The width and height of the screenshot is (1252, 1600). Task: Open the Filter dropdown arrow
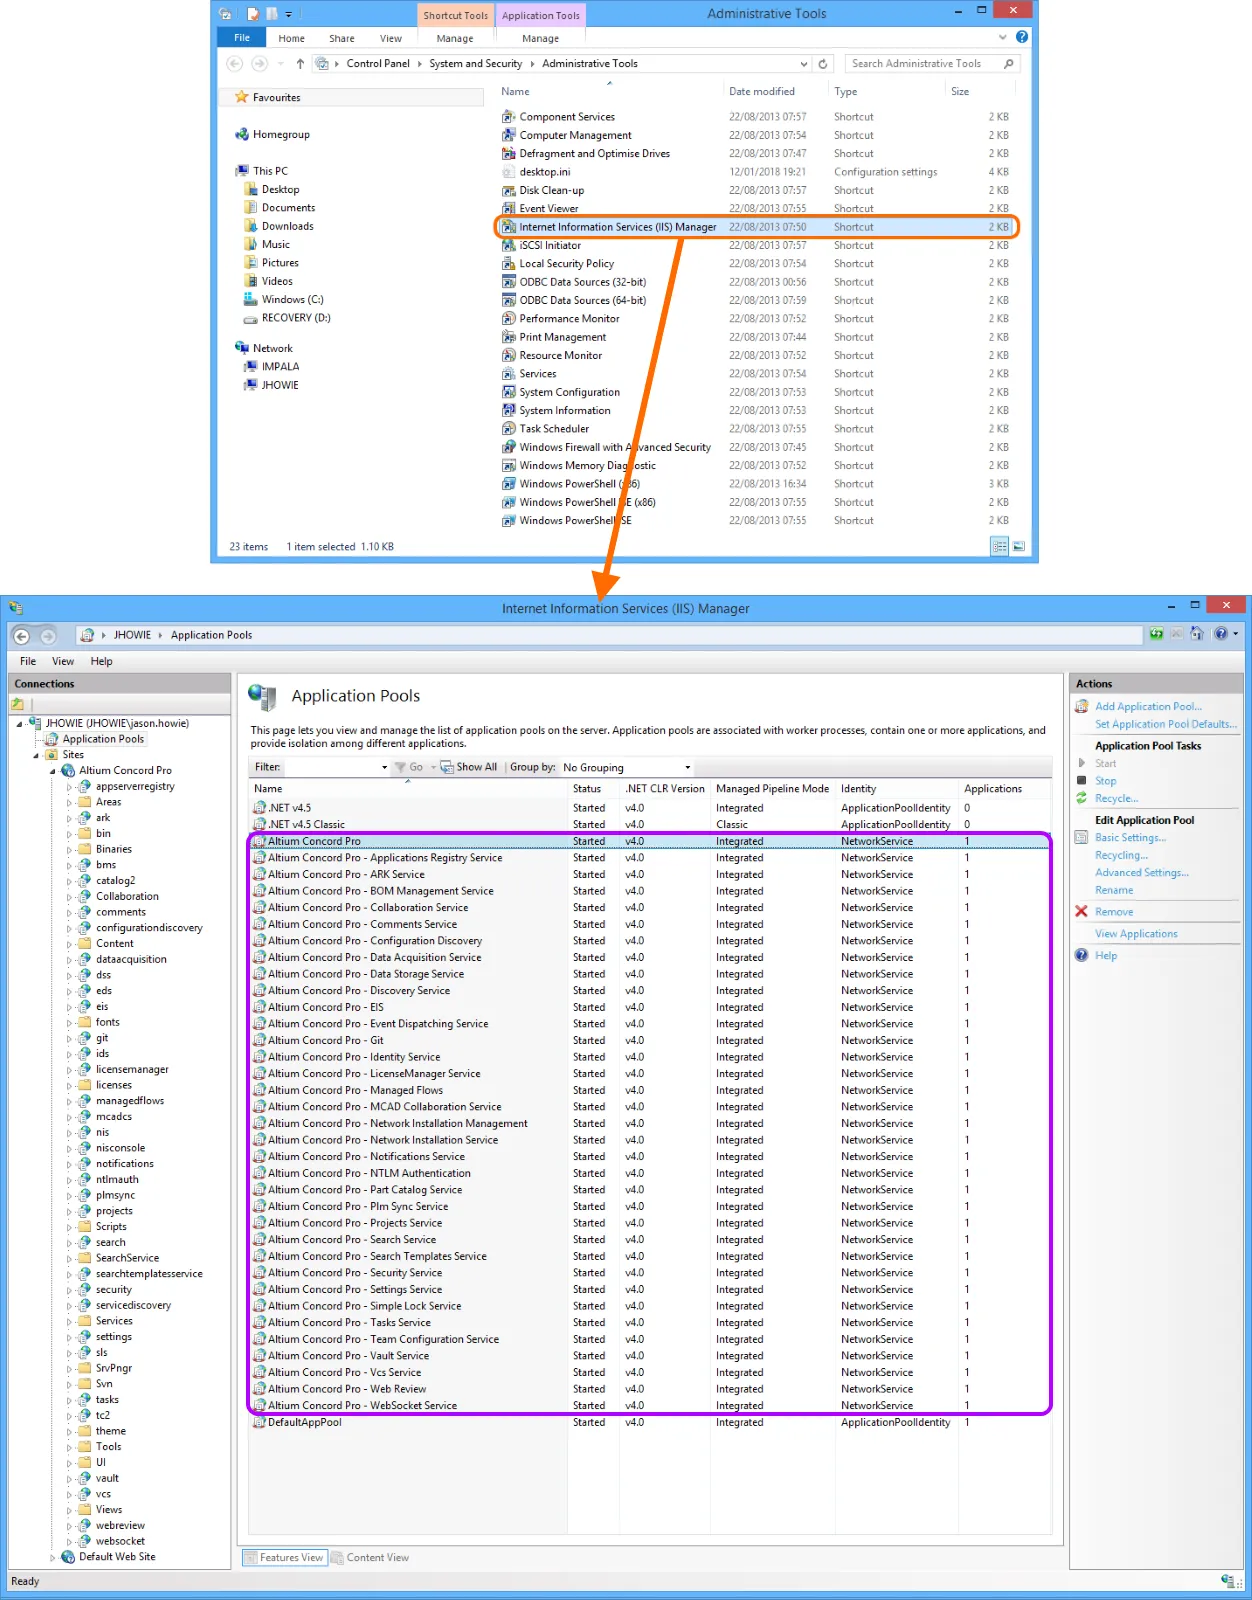point(384,768)
